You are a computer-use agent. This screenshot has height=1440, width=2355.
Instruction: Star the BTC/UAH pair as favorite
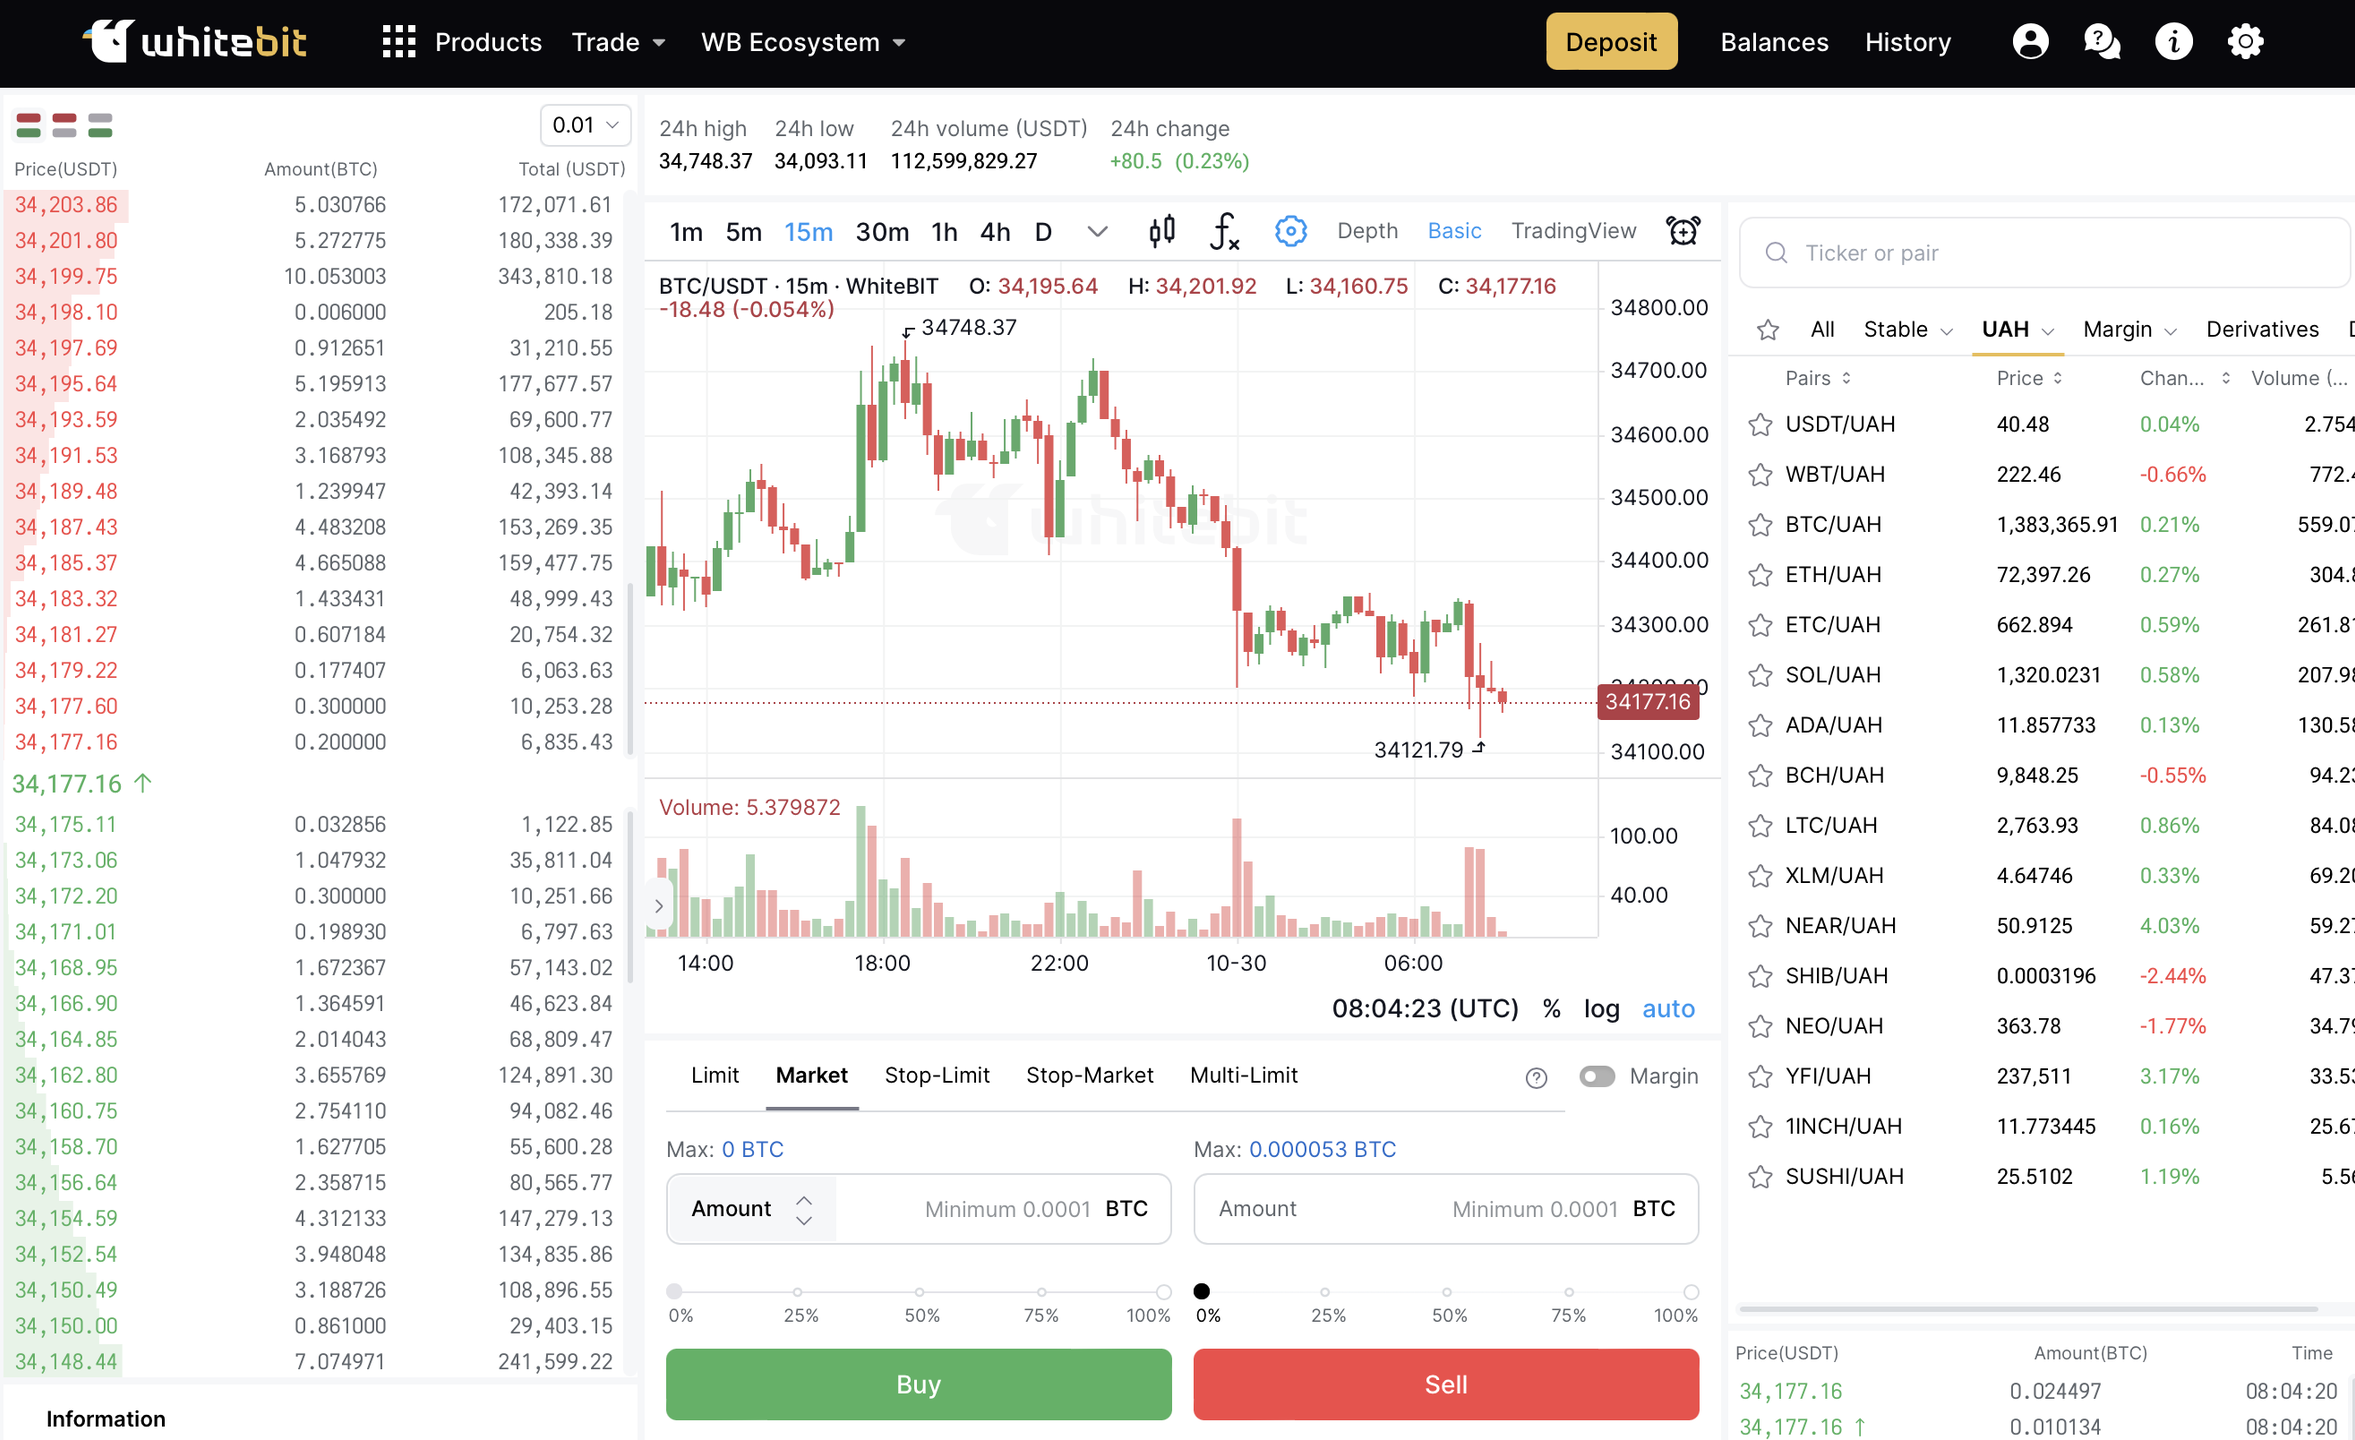[1760, 525]
